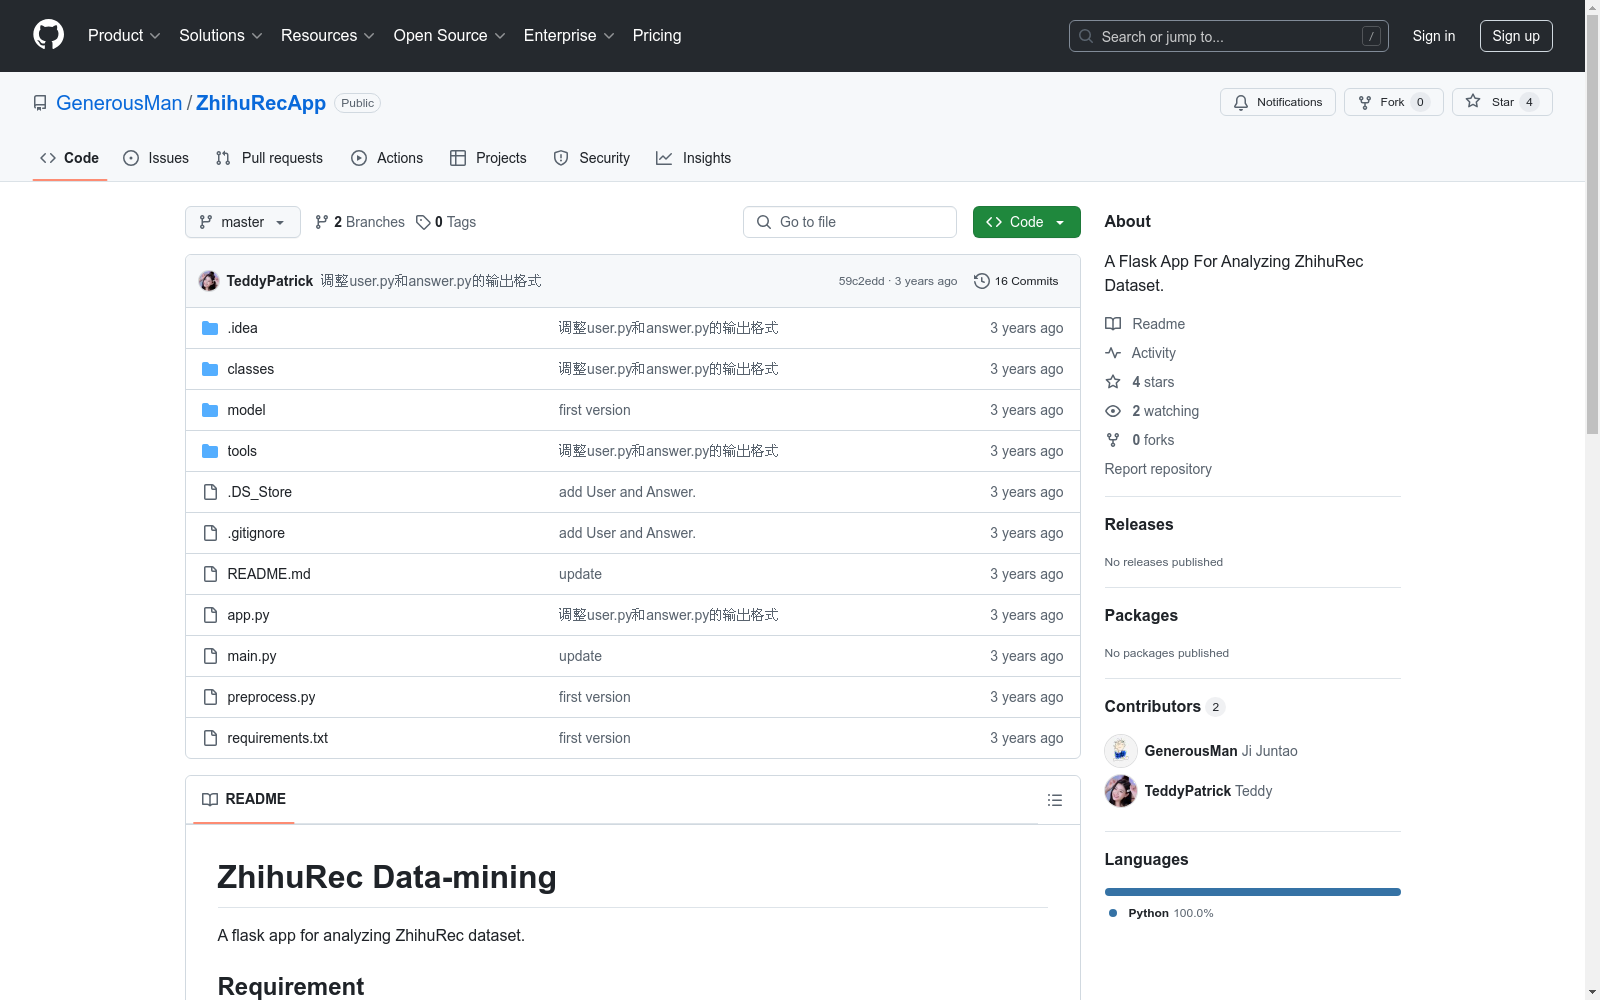
Task: Click GenerousMan contributor avatar
Action: (1121, 751)
